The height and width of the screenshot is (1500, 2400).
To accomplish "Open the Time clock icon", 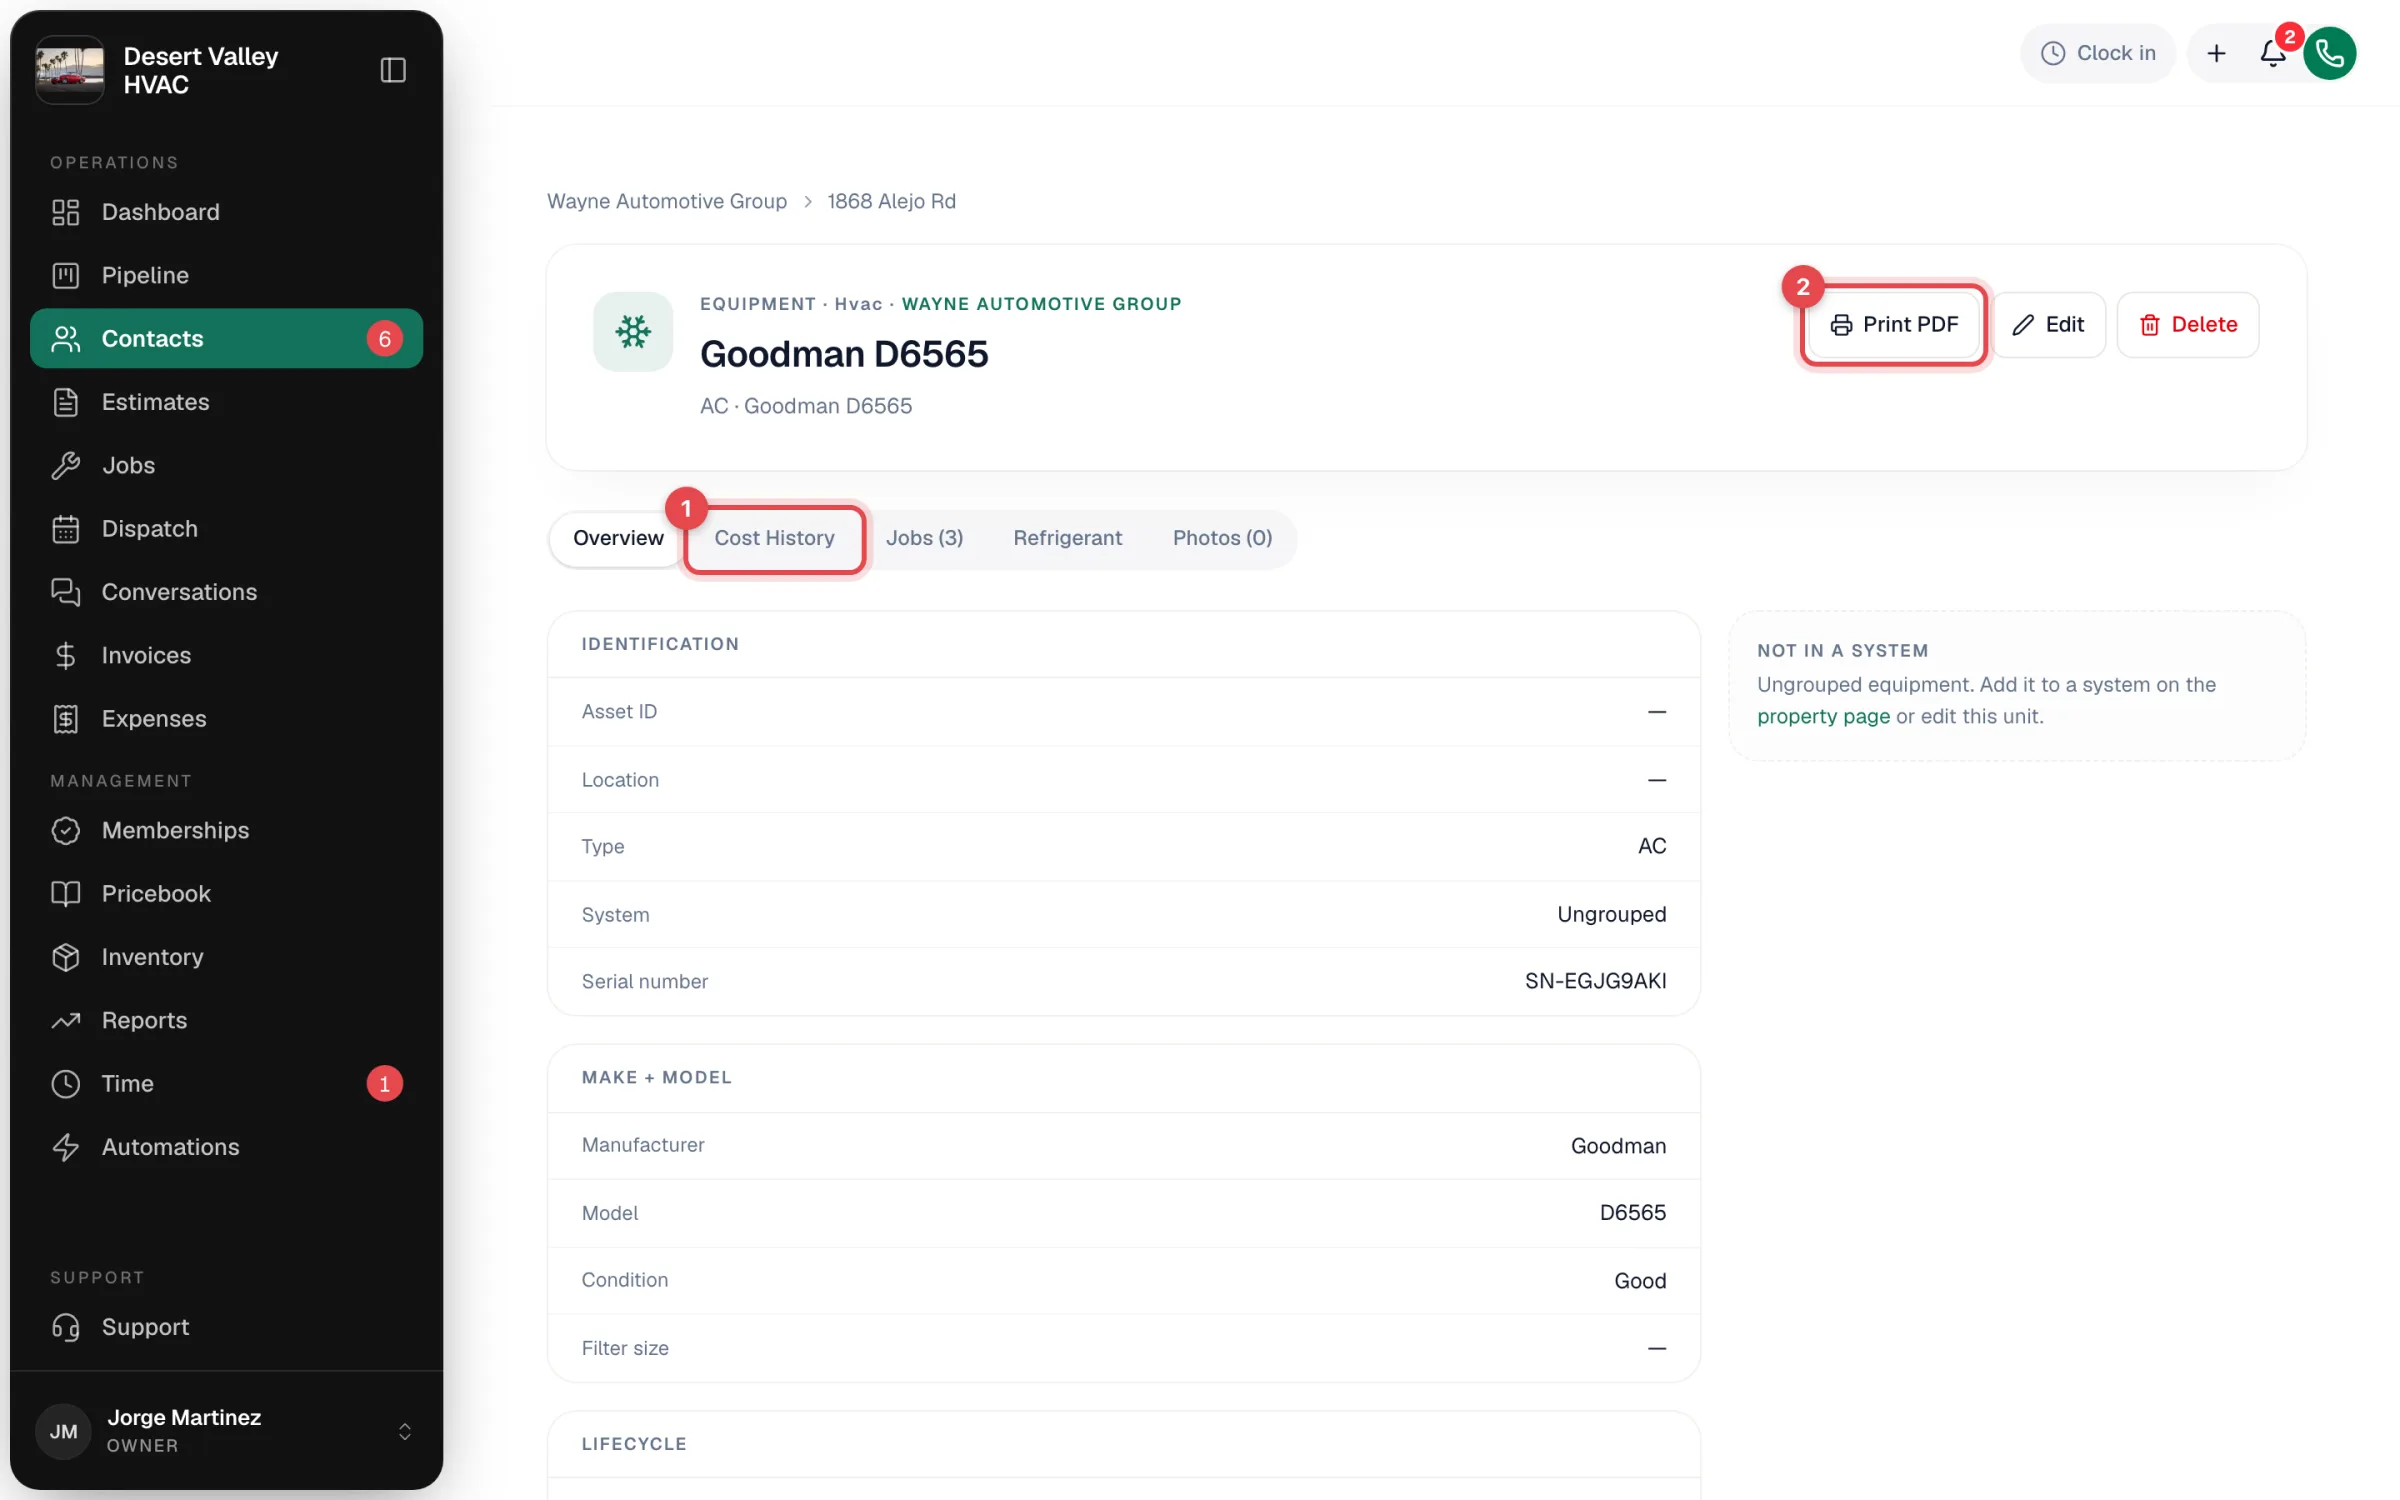I will [66, 1084].
